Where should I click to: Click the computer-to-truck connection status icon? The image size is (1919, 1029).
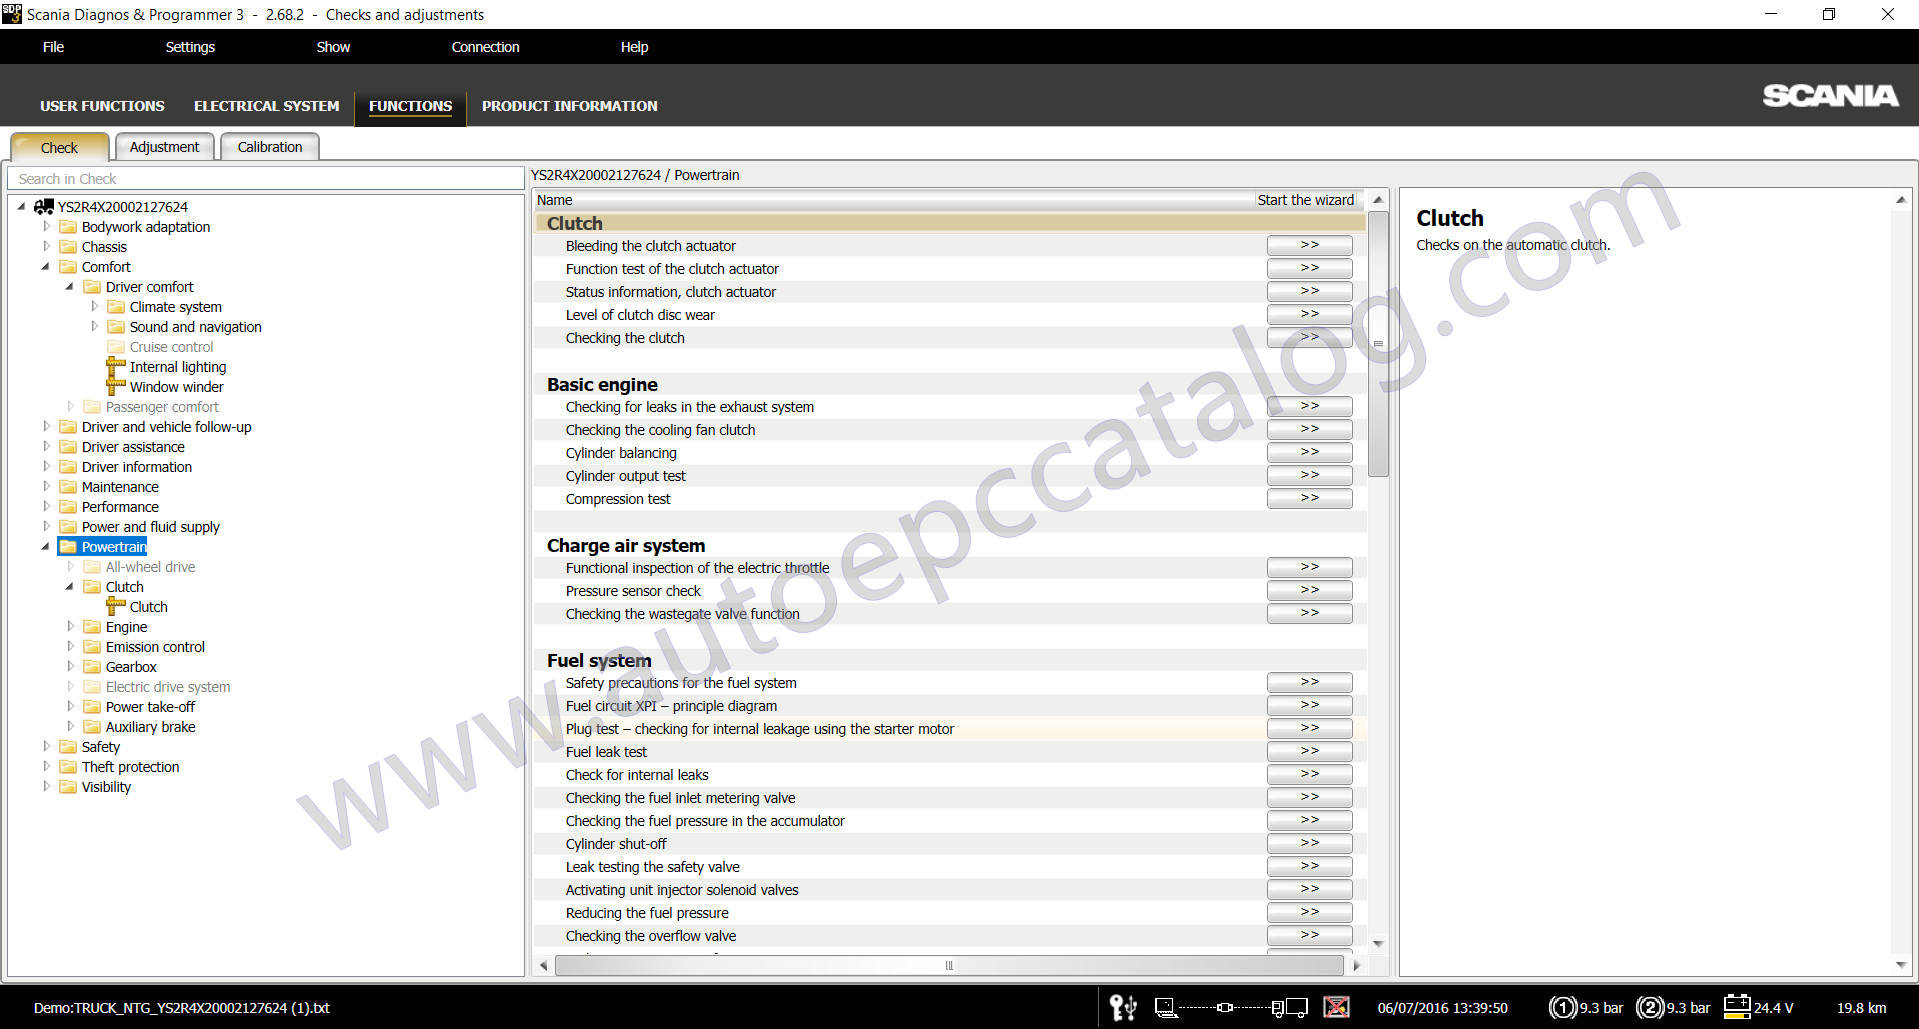tap(1231, 1007)
